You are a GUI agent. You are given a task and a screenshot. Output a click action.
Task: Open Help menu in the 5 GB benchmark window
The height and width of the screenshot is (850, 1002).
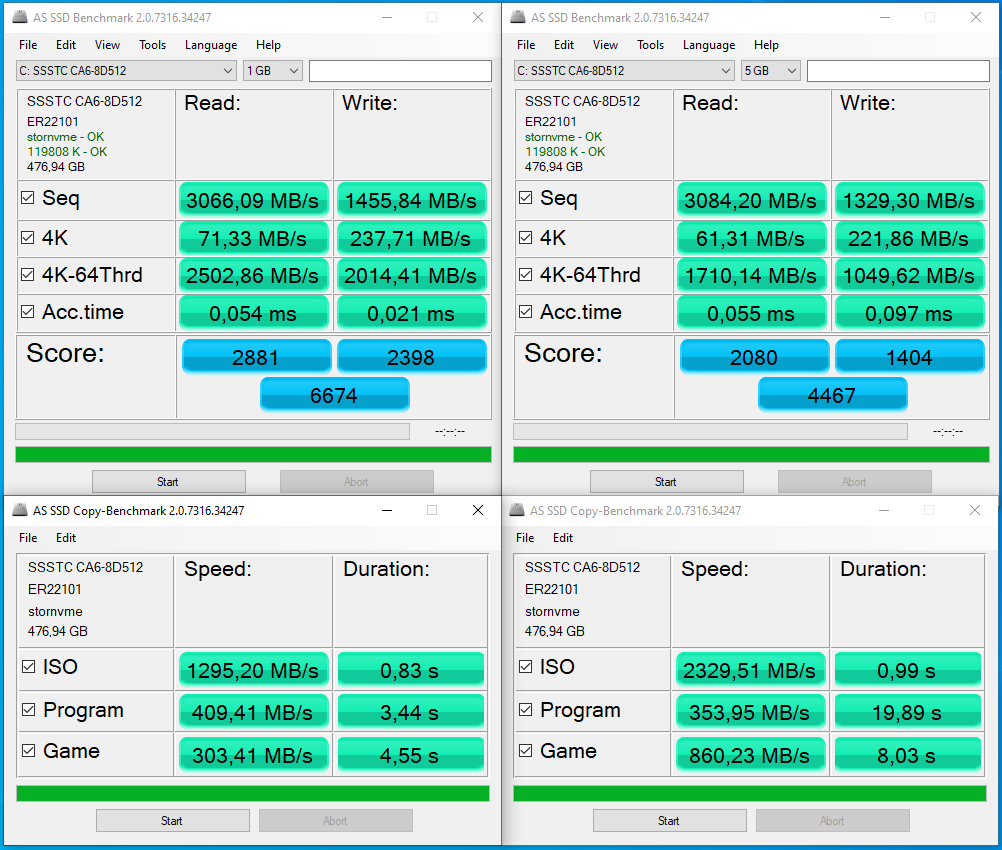click(766, 45)
